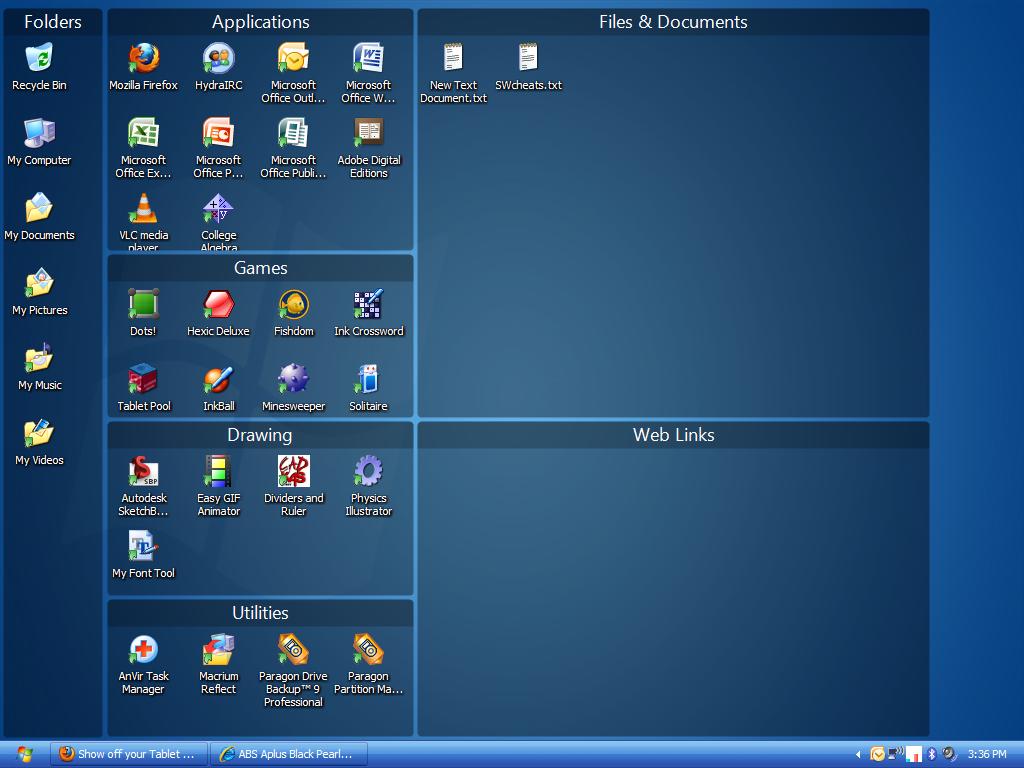Select the Microsoft Office PowerPoint shortcut

(x=218, y=133)
